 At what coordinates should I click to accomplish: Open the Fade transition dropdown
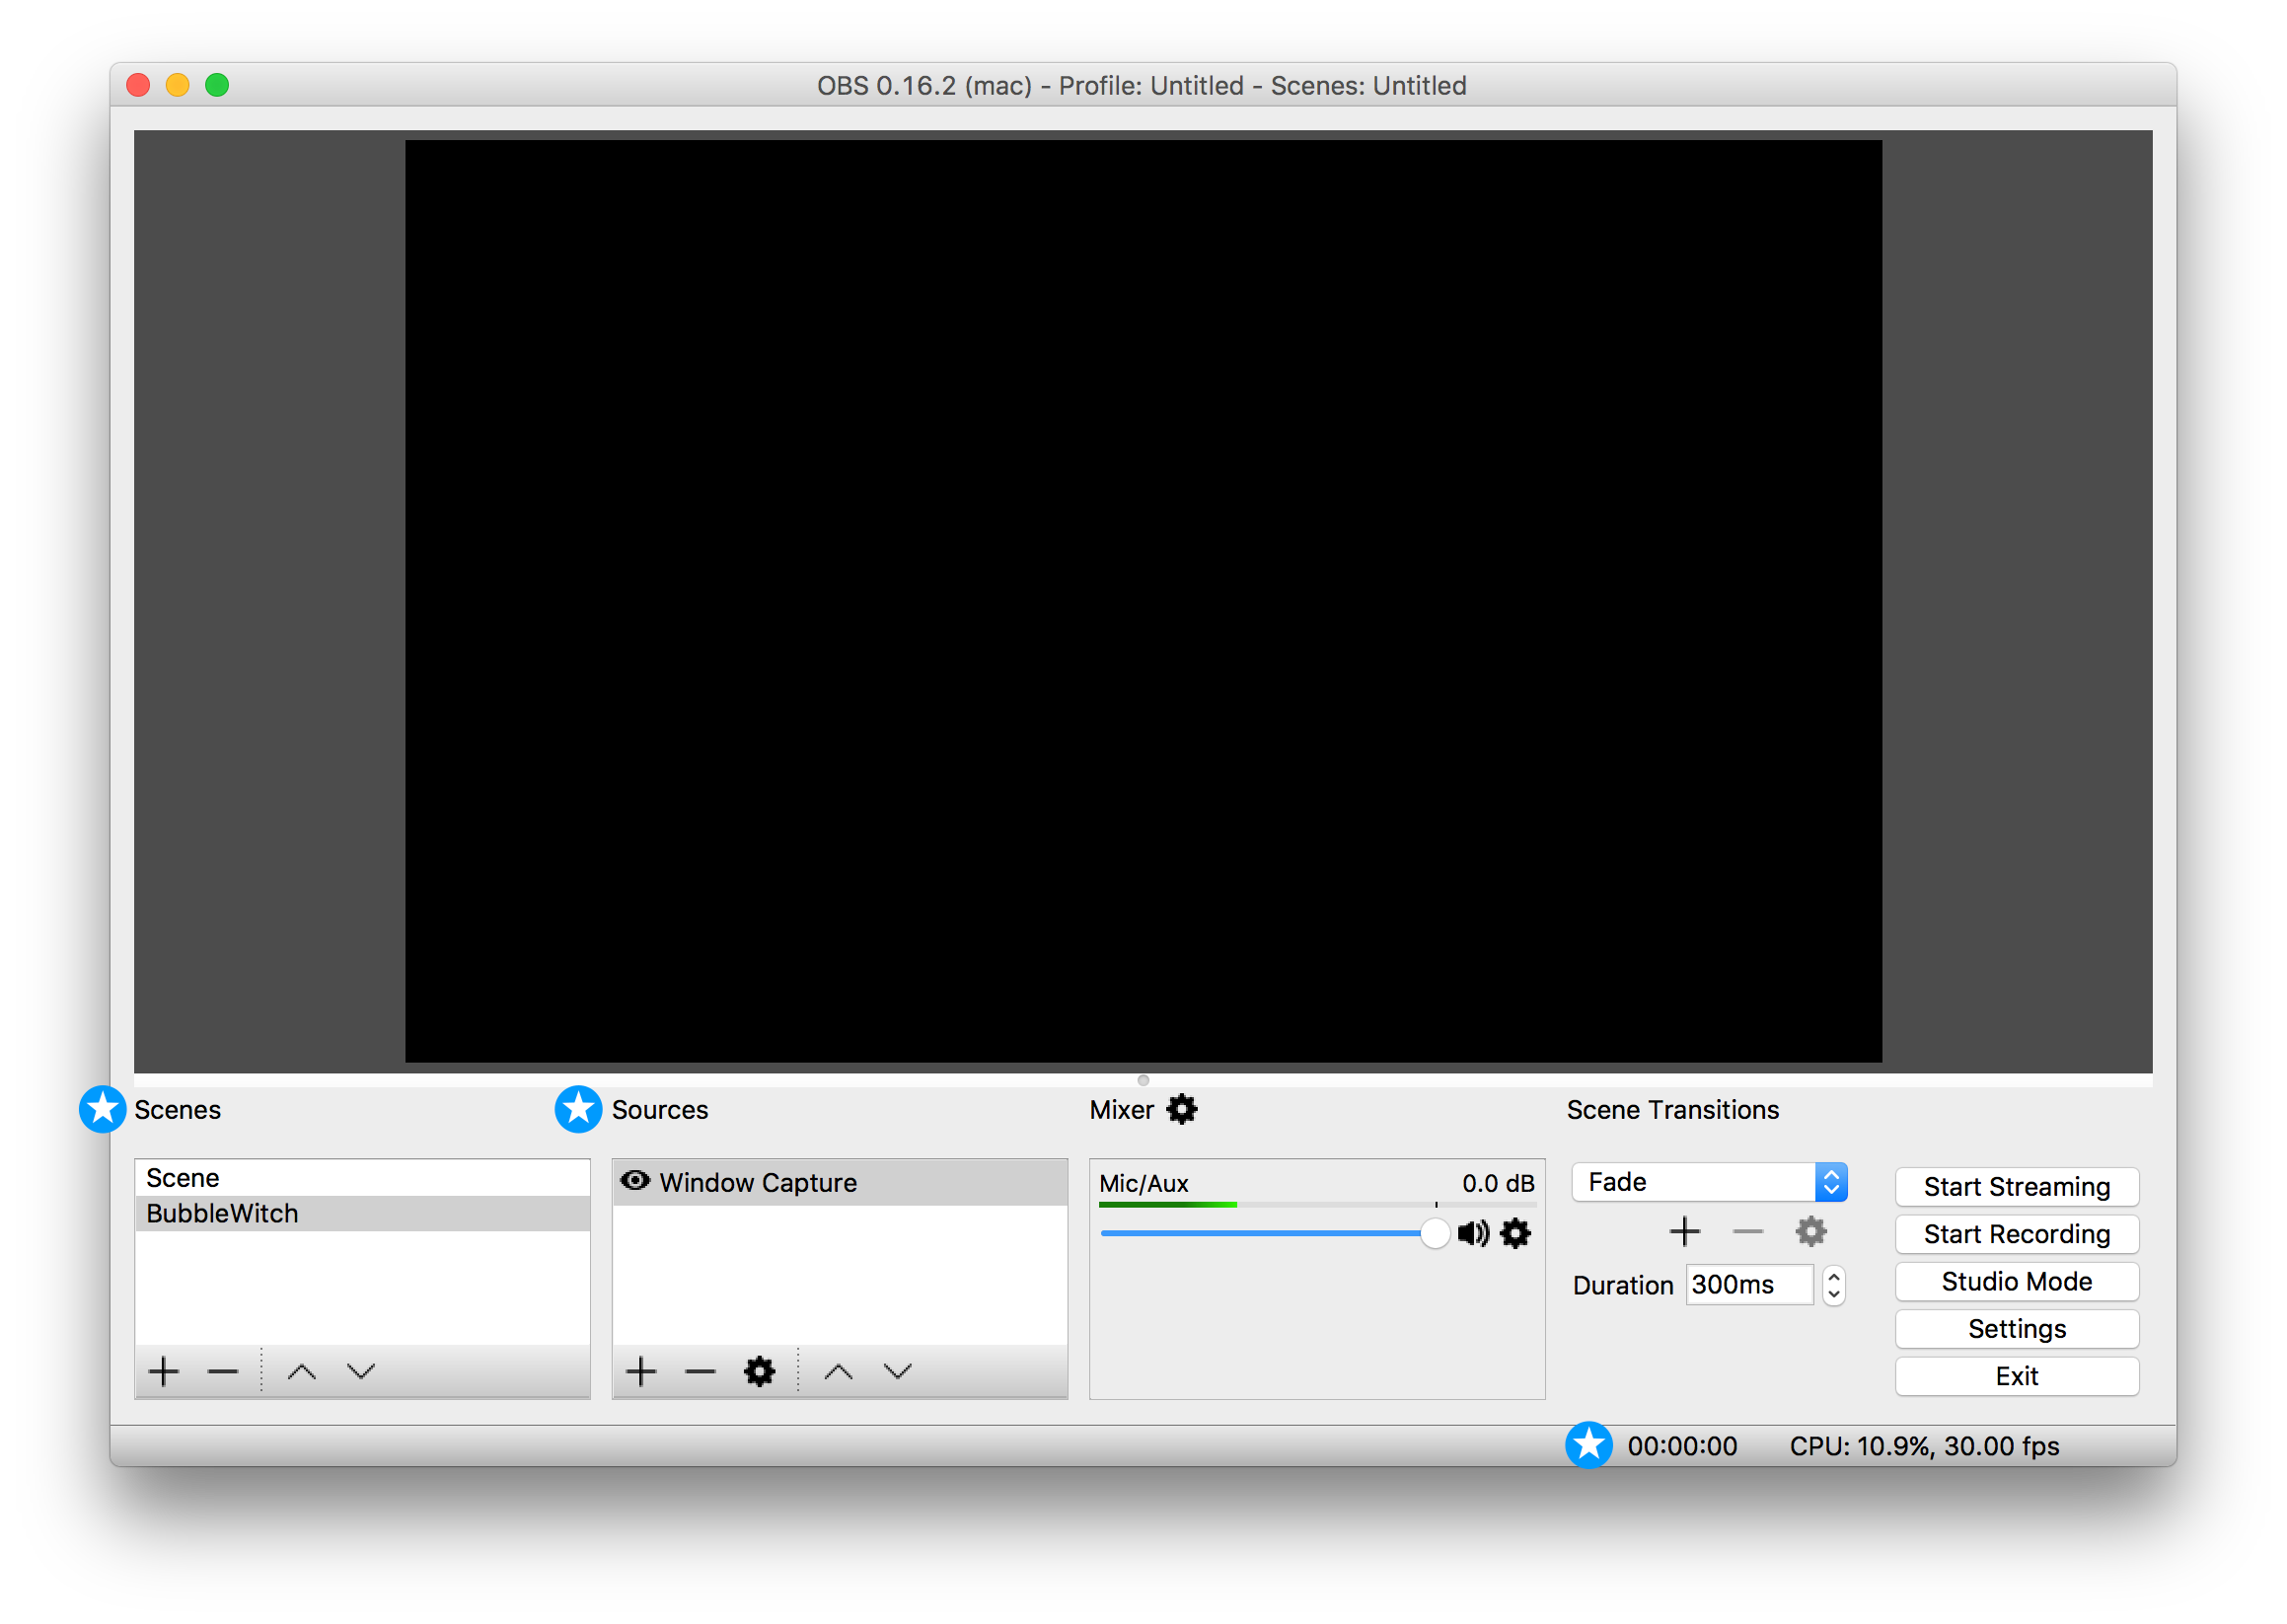click(1831, 1181)
